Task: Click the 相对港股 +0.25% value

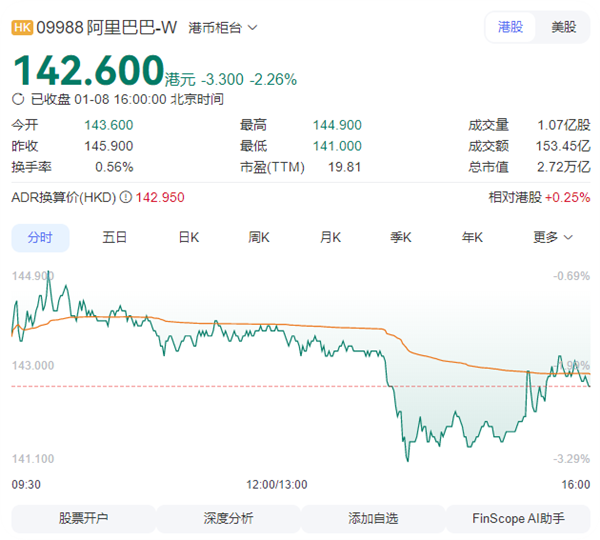Action: 567,197
